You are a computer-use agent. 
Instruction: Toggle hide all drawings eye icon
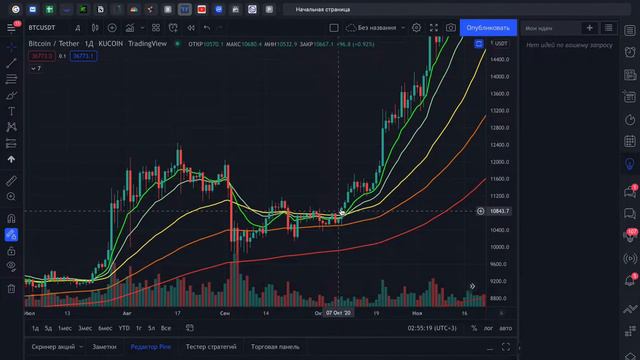pyautogui.click(x=11, y=267)
